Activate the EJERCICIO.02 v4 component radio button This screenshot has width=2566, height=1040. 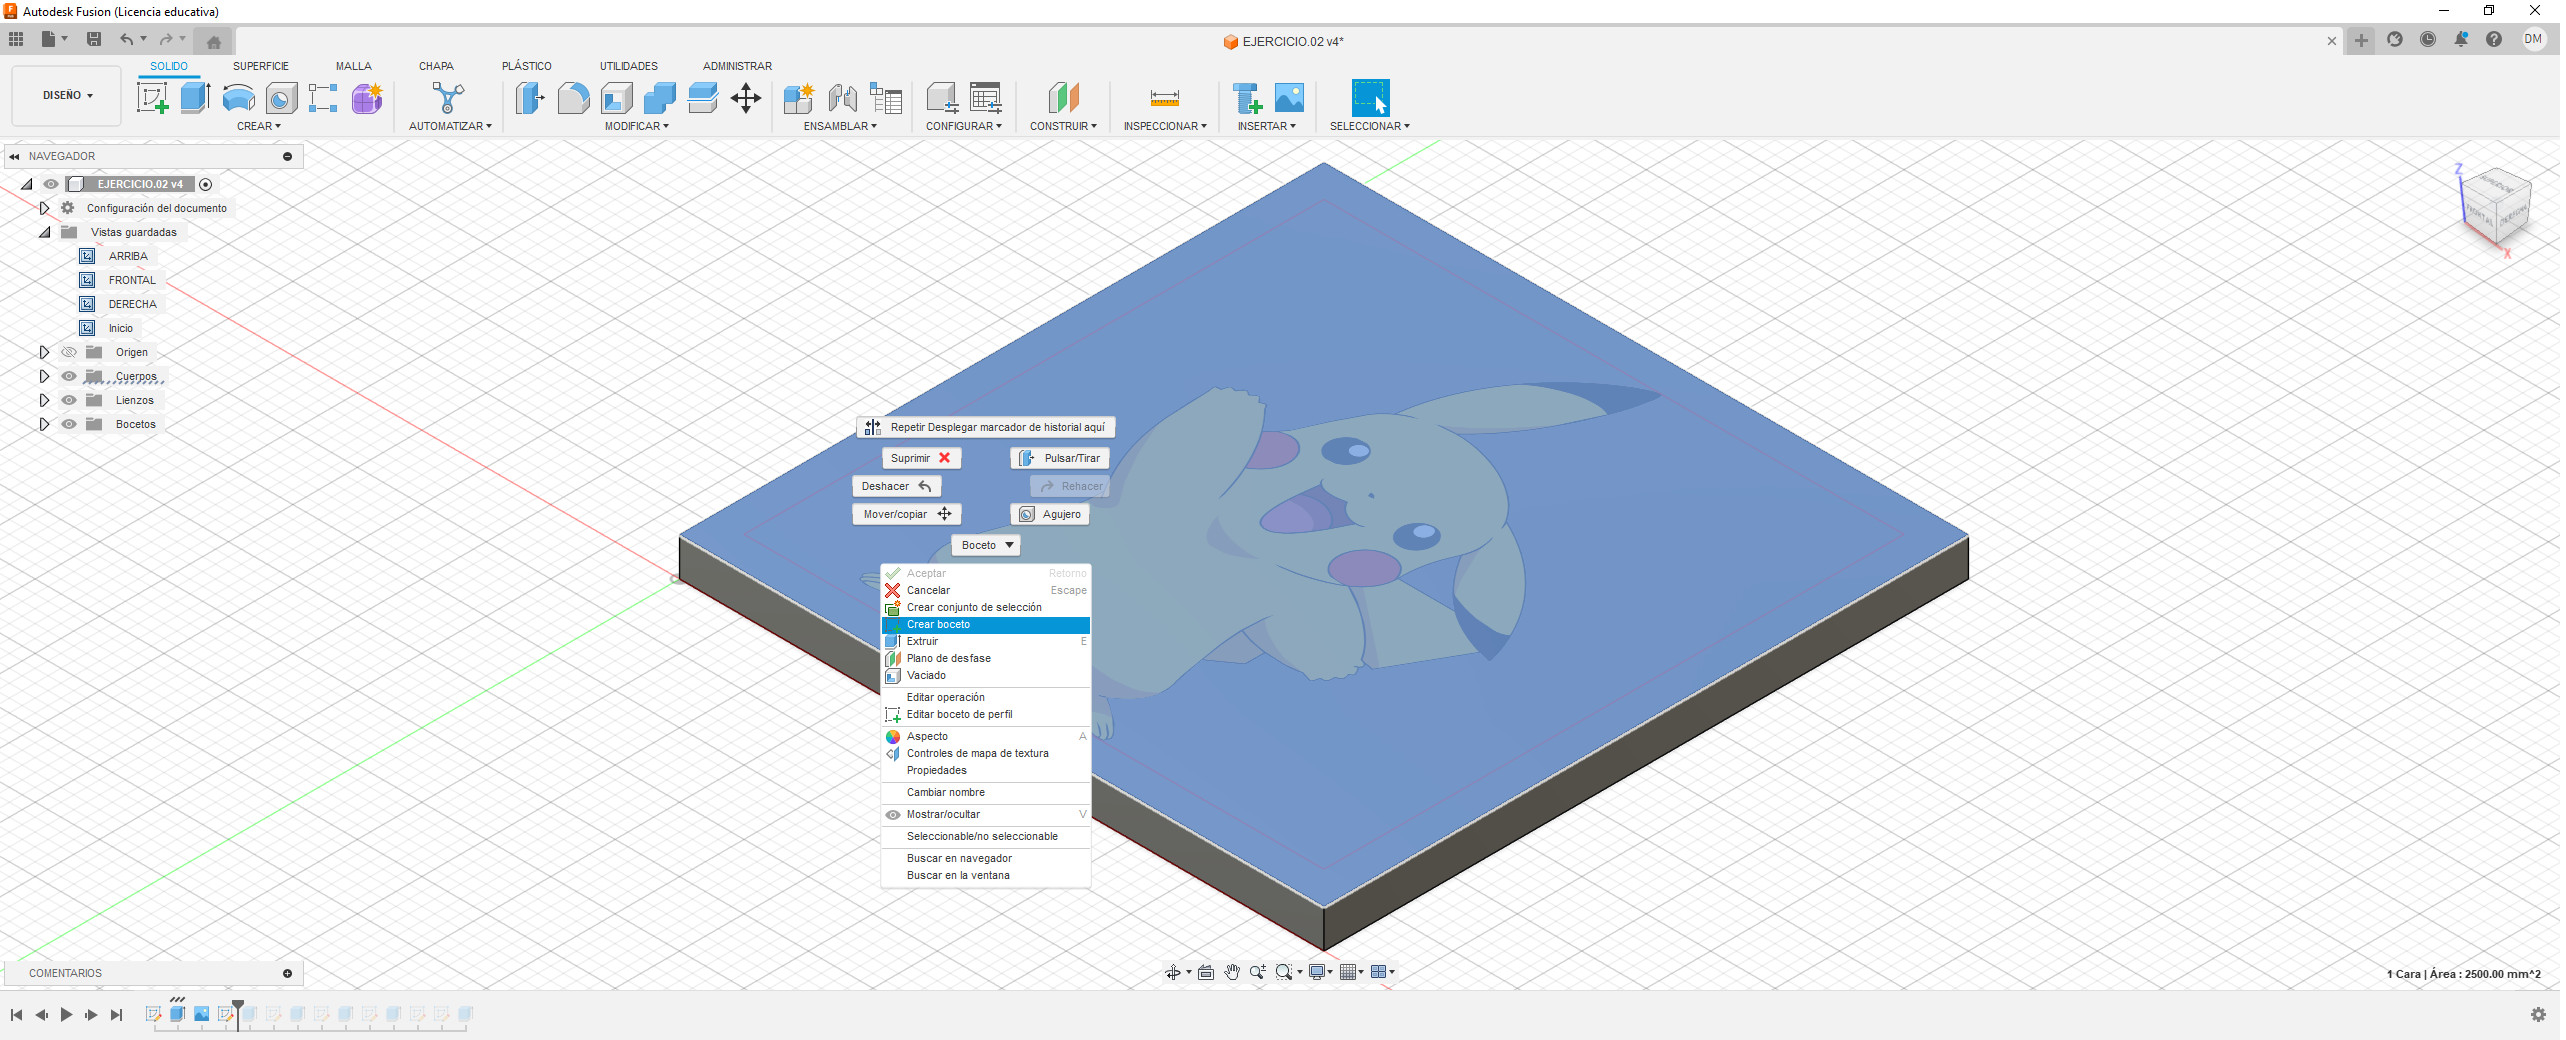[205, 184]
